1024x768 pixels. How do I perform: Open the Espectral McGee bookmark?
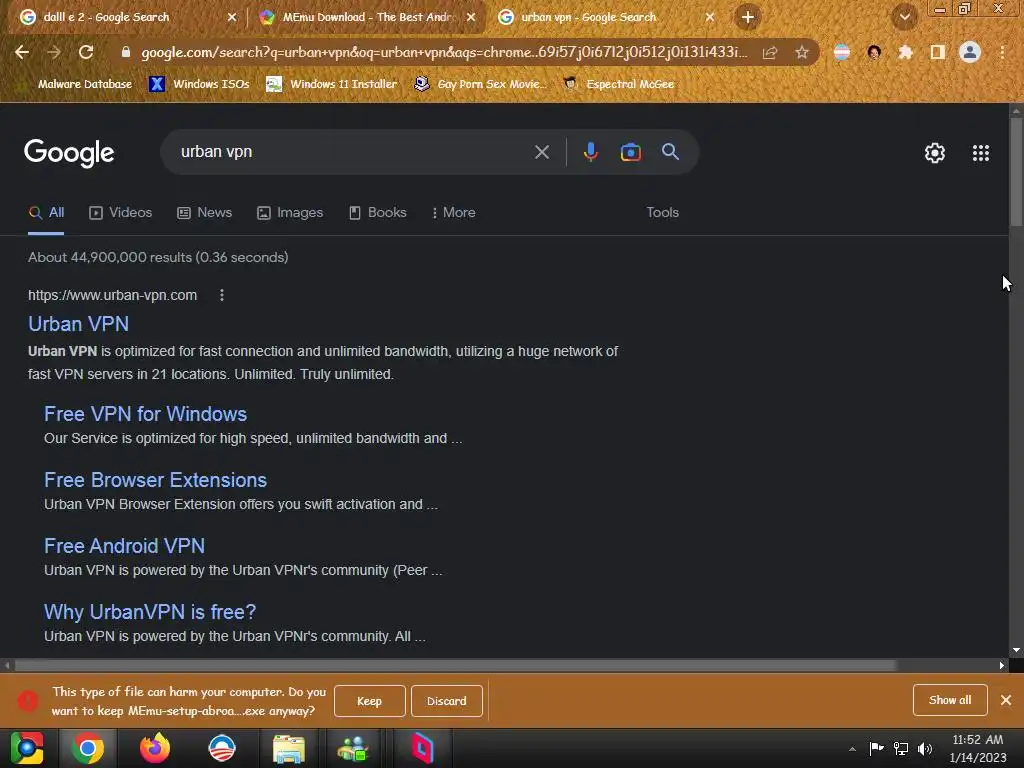(618, 84)
